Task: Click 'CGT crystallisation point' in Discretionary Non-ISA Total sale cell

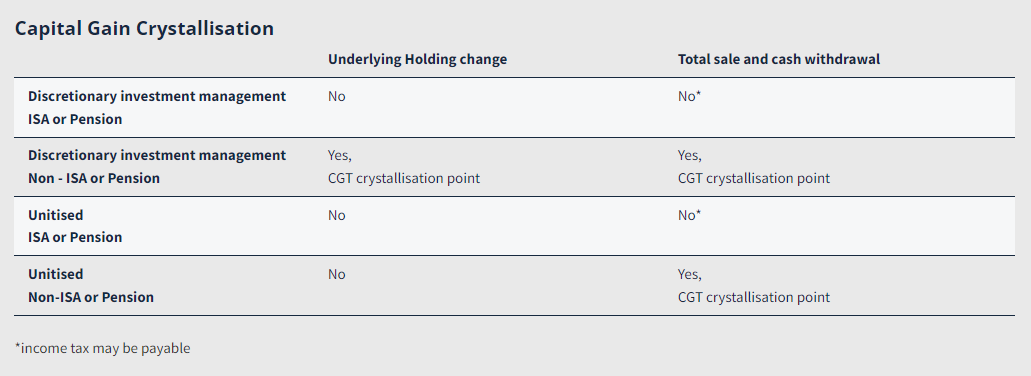Action: 754,178
